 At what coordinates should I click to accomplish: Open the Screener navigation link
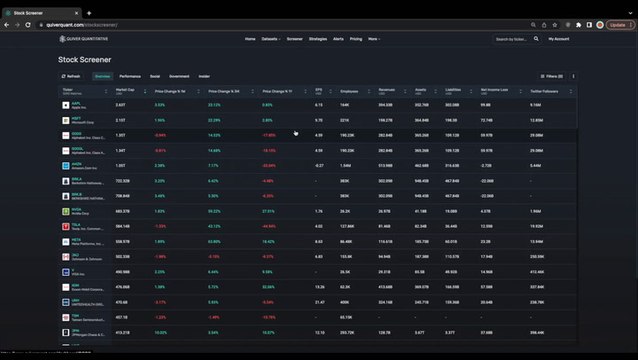pyautogui.click(x=295, y=39)
